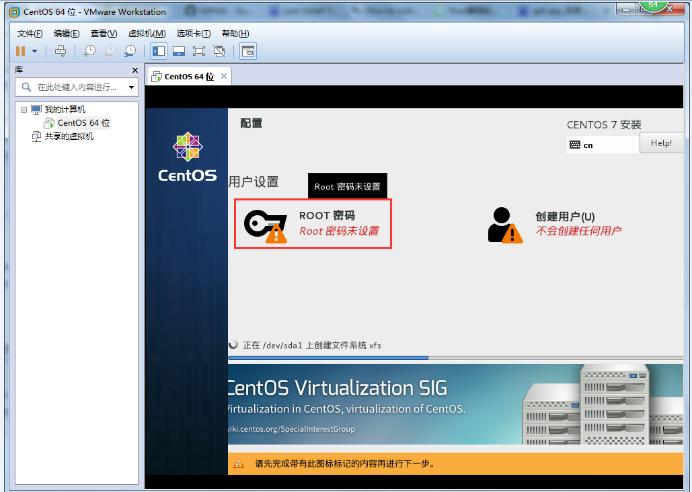Select 共享的虚拟机 in the library tree
Image resolution: width=692 pixels, height=492 pixels.
tap(69, 136)
